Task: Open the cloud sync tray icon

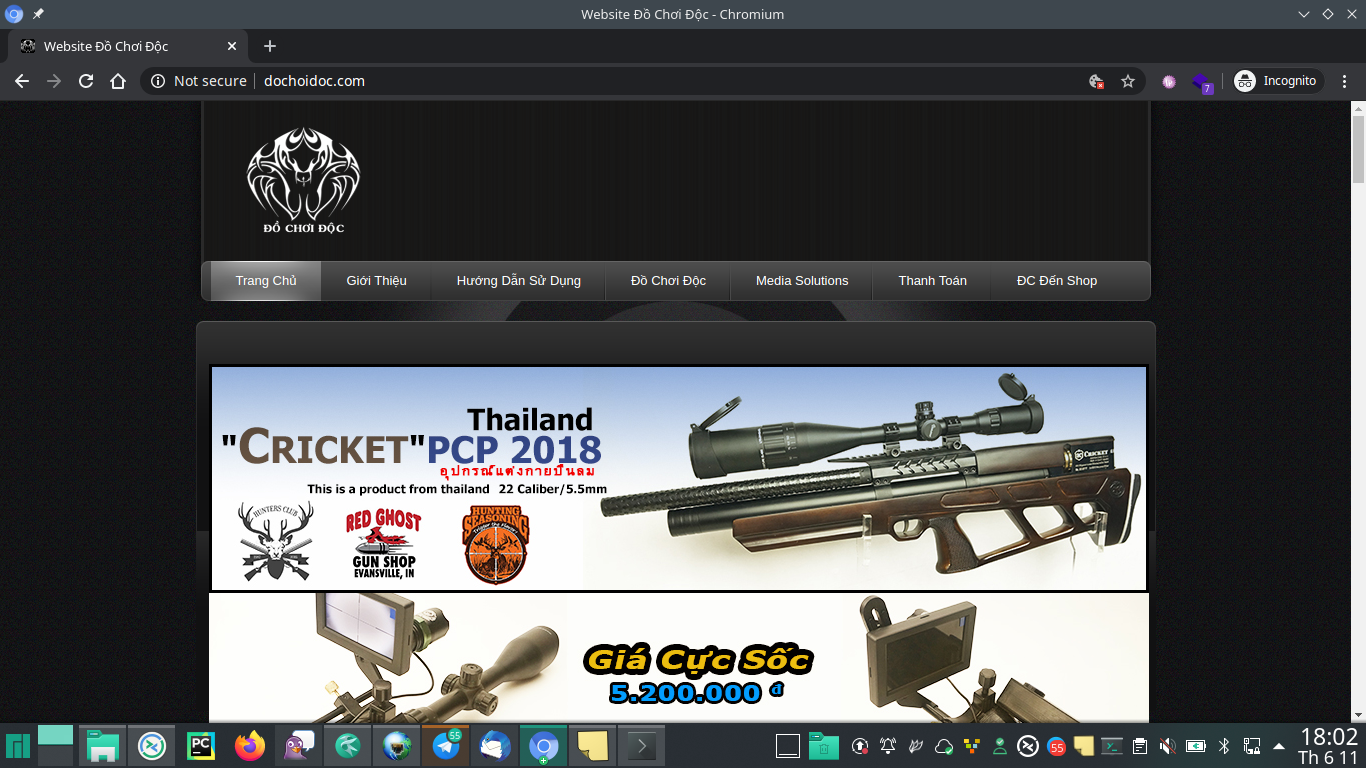Action: pos(943,746)
